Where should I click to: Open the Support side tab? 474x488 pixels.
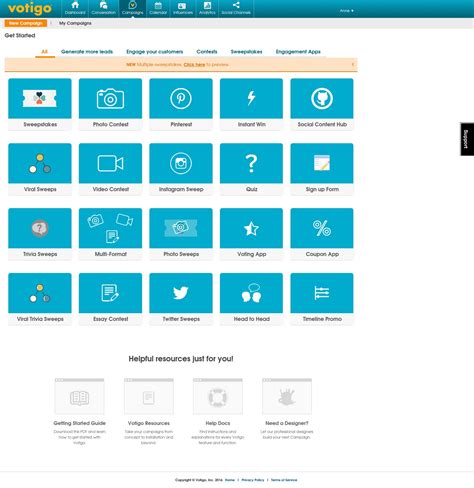point(467,139)
